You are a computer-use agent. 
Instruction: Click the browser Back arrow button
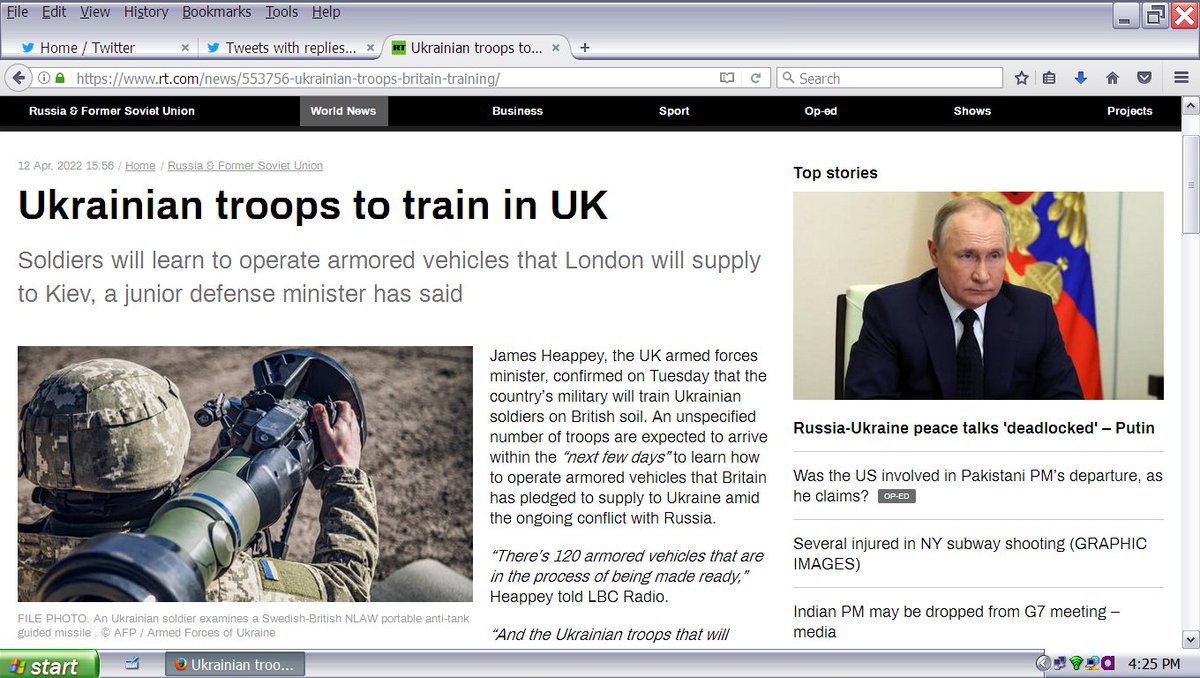(x=17, y=77)
